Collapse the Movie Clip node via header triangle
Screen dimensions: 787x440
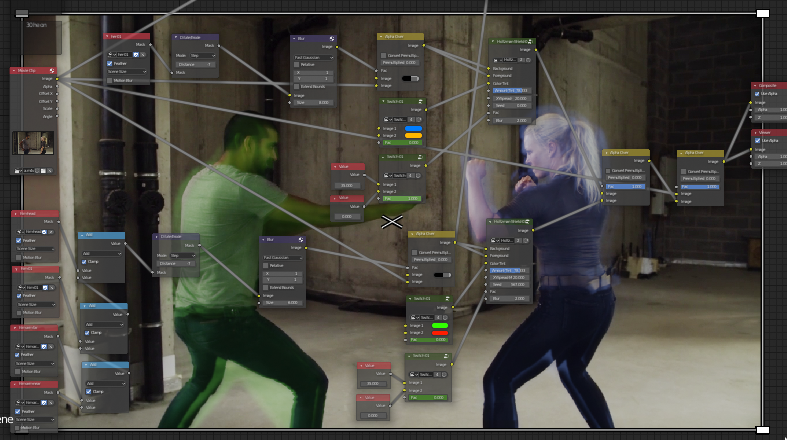pos(14,71)
